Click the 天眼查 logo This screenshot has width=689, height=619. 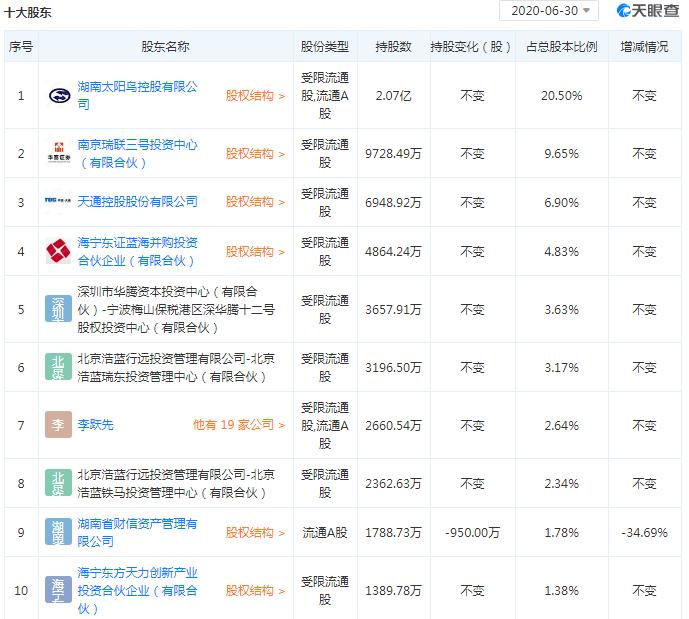tap(648, 11)
